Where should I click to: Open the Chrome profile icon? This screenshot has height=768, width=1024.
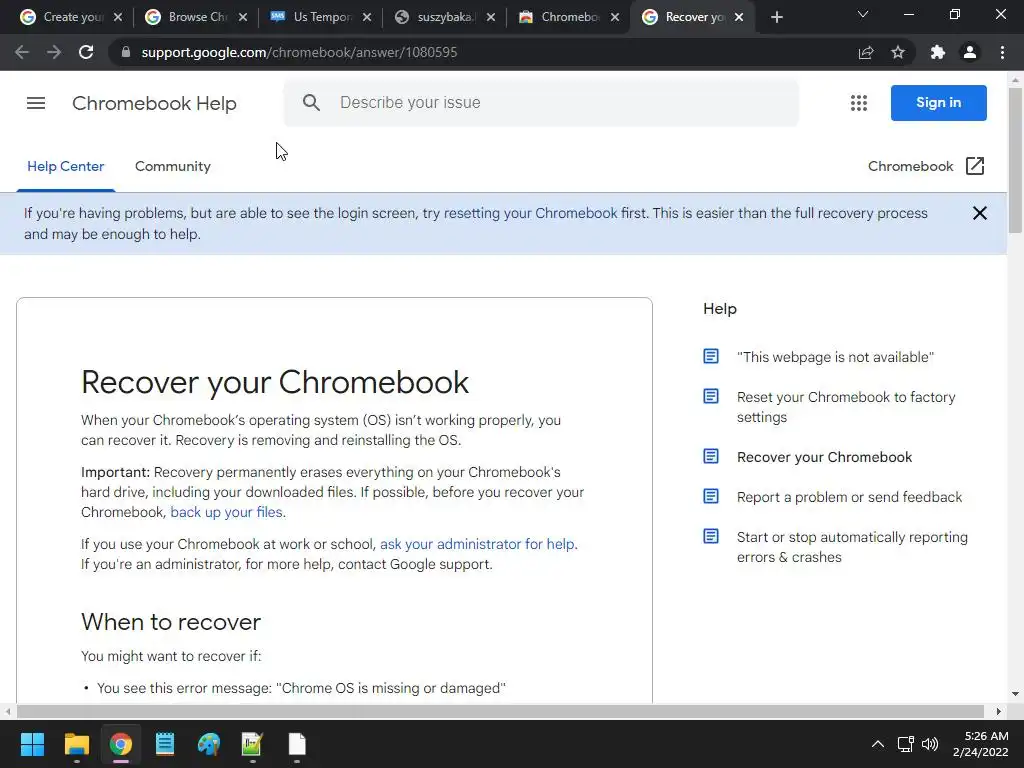point(970,52)
